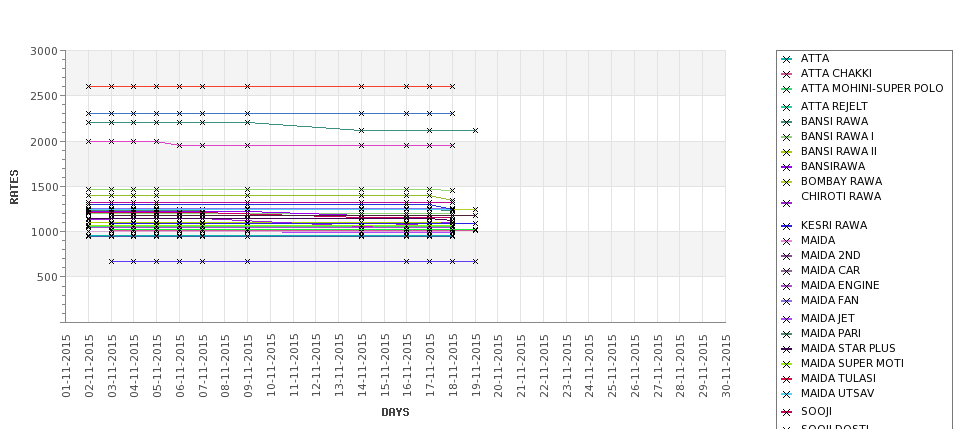Click the BOMBAY RAWA legend marker
Image resolution: width=975 pixels, height=429 pixels.
click(x=787, y=182)
